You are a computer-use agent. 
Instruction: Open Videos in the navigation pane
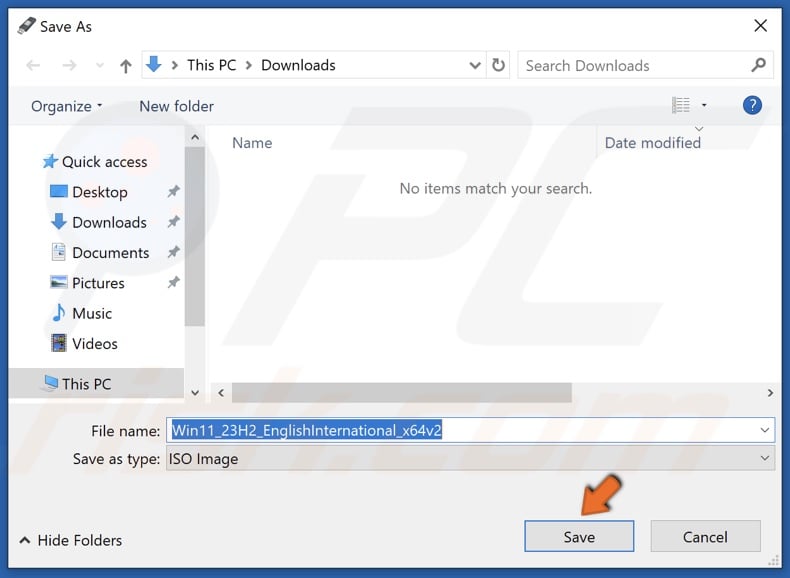pos(95,343)
